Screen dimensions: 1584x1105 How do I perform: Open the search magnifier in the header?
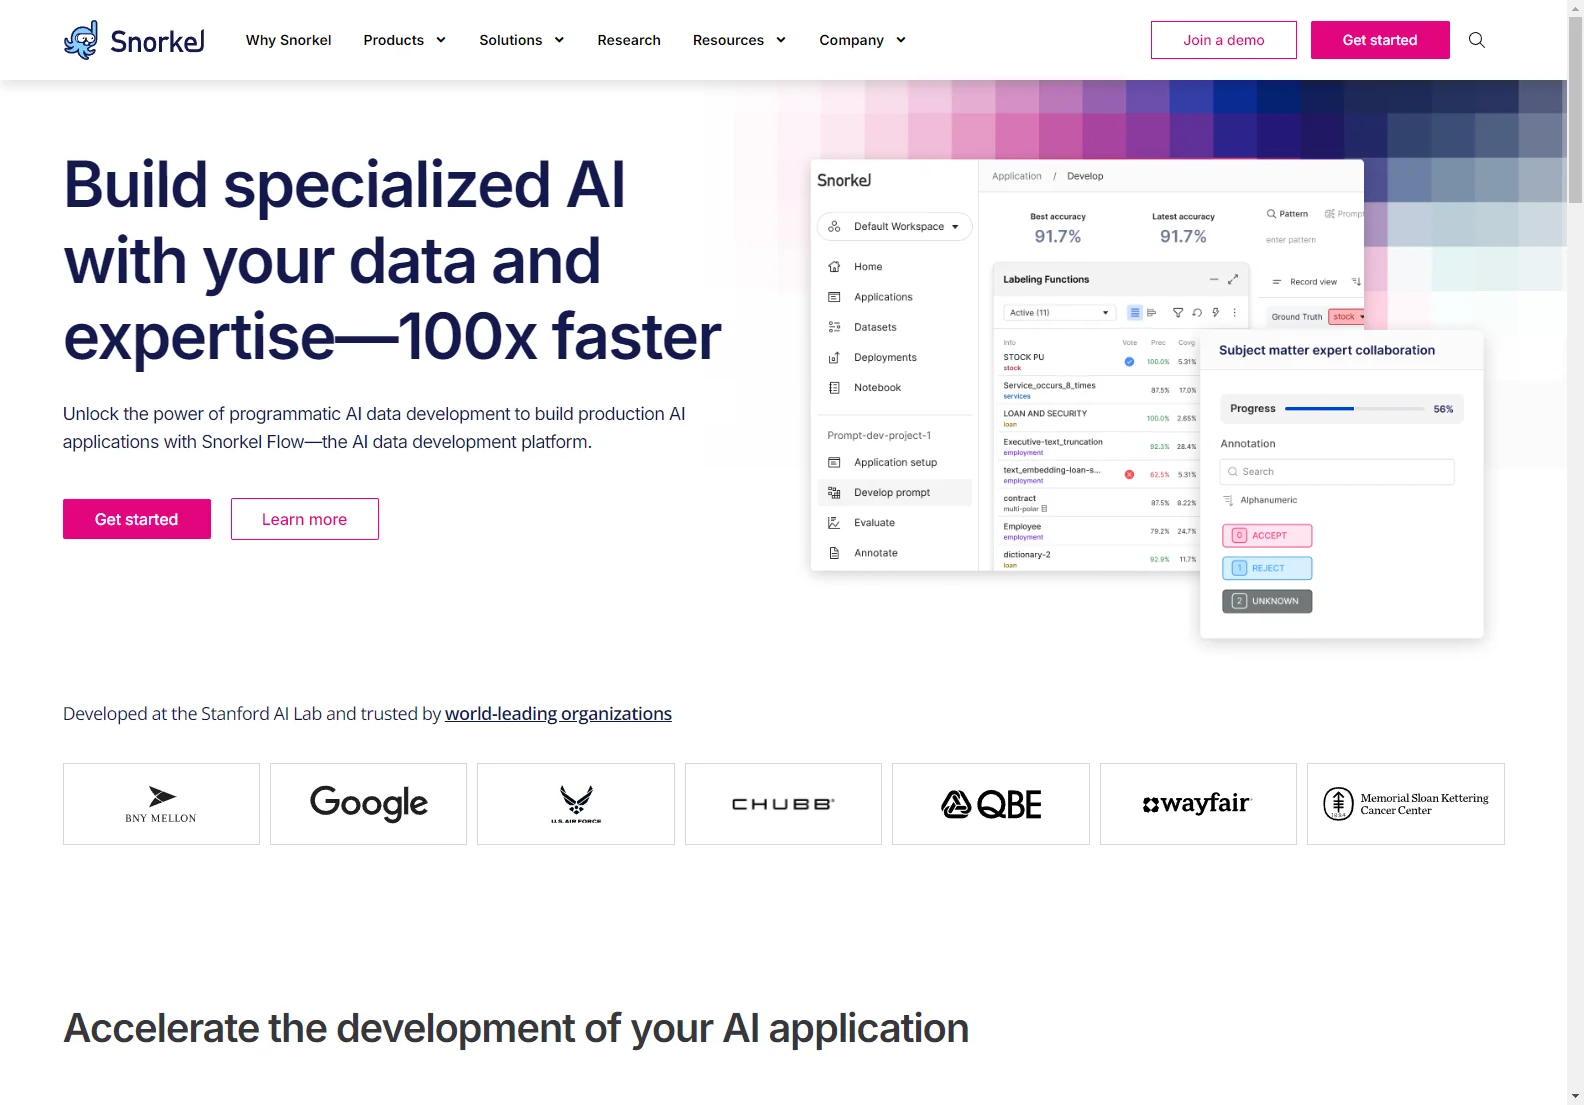[1476, 40]
